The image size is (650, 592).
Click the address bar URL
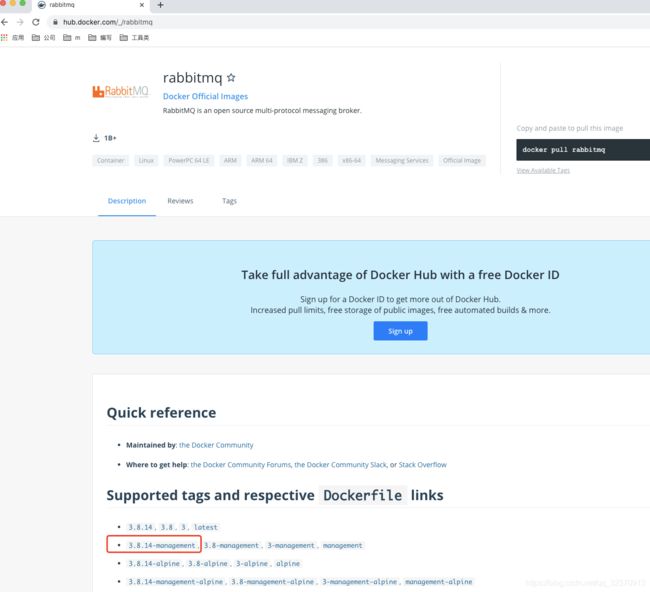pos(108,22)
